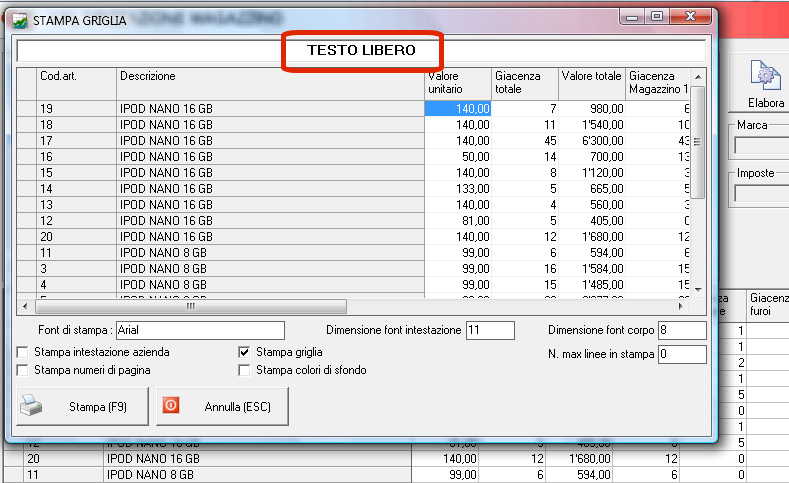Click the Dimensione font corpo field
The width and height of the screenshot is (789, 483).
point(682,330)
